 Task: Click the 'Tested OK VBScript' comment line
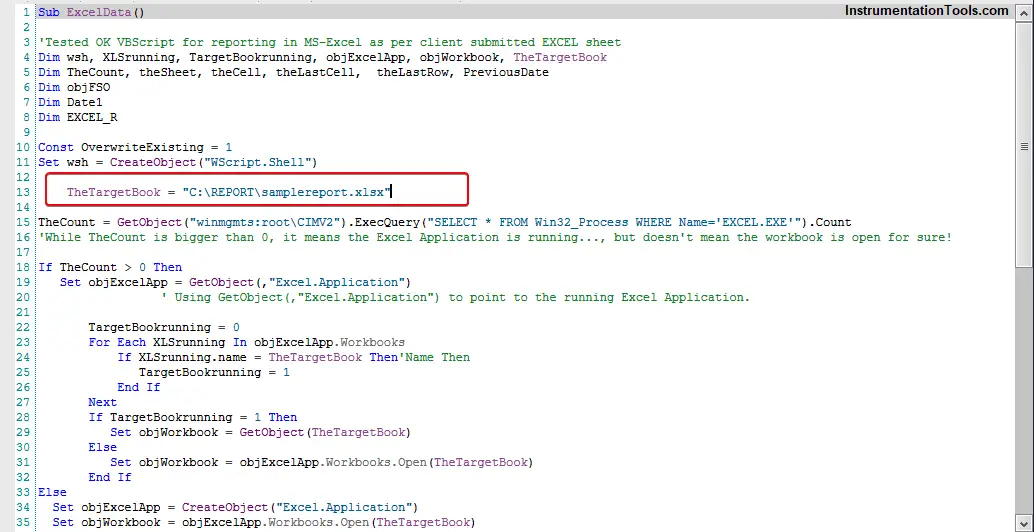(x=330, y=42)
